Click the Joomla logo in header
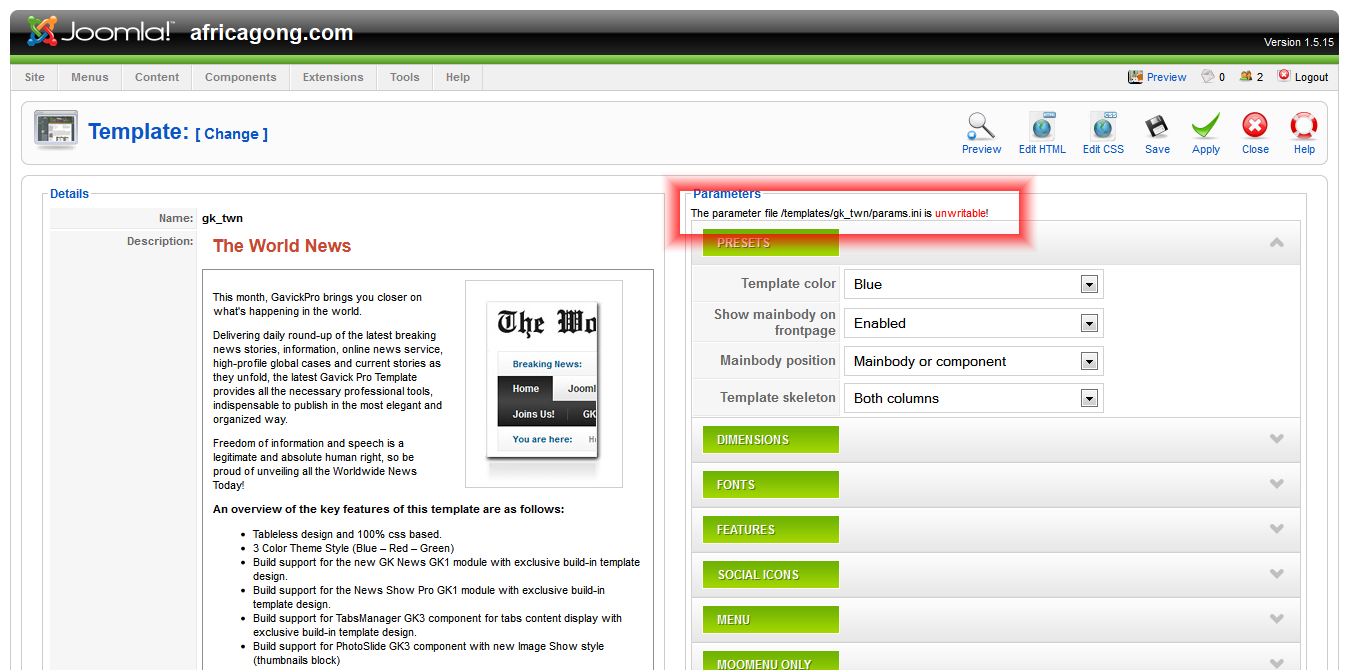This screenshot has height=670, width=1349. (x=98, y=32)
